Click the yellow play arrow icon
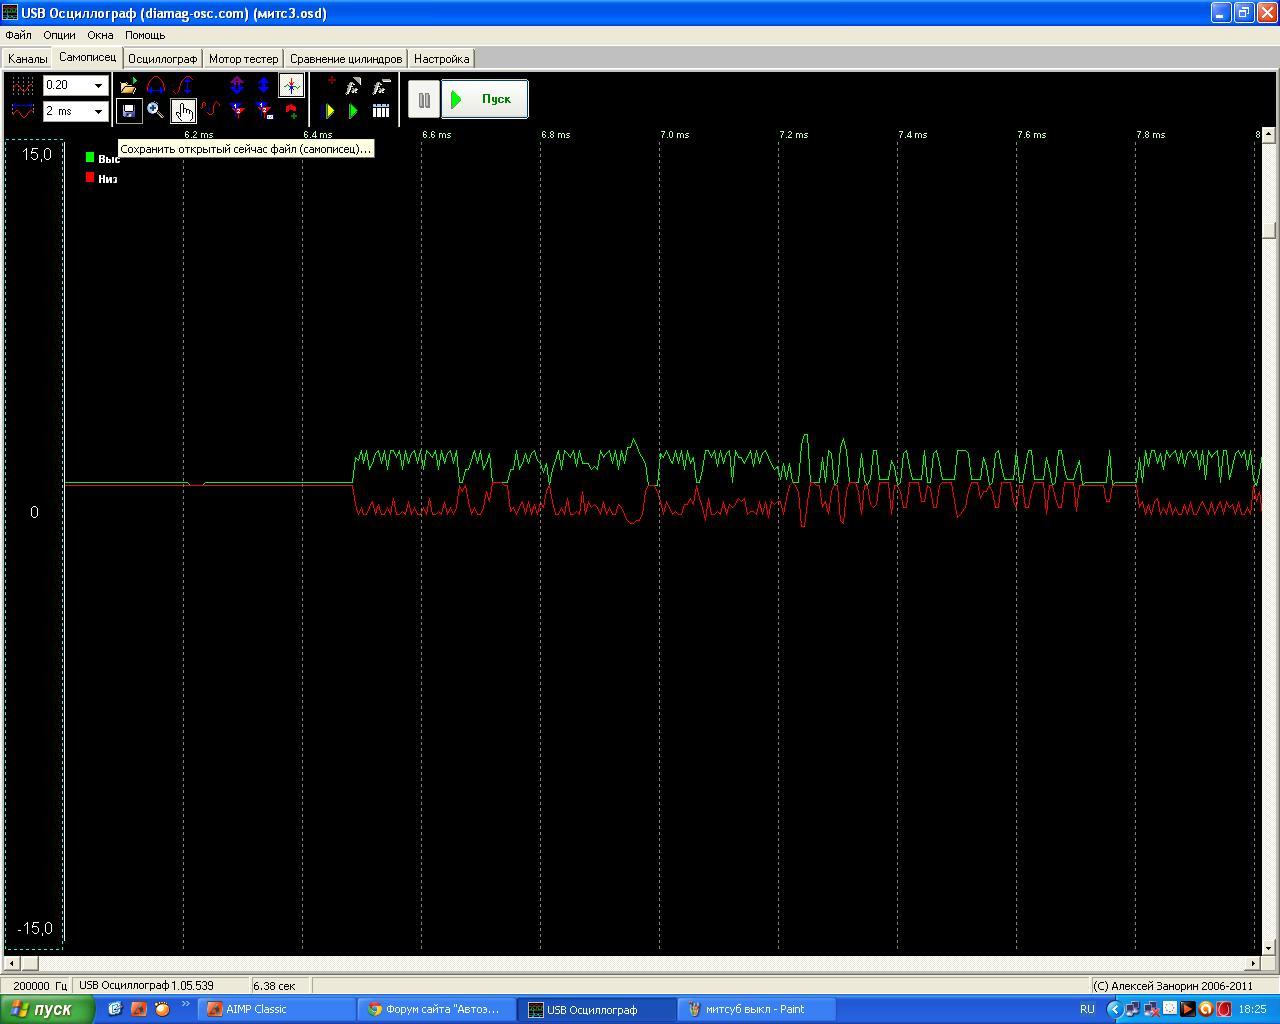 pyautogui.click(x=330, y=111)
